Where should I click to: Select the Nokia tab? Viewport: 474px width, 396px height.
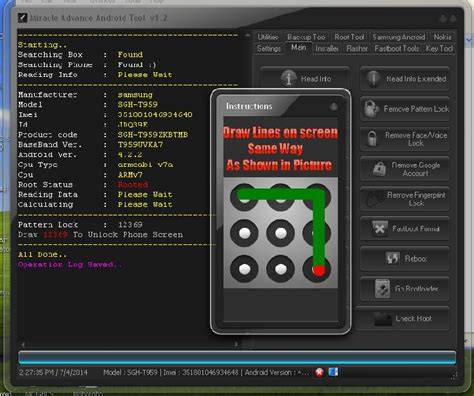(x=442, y=37)
